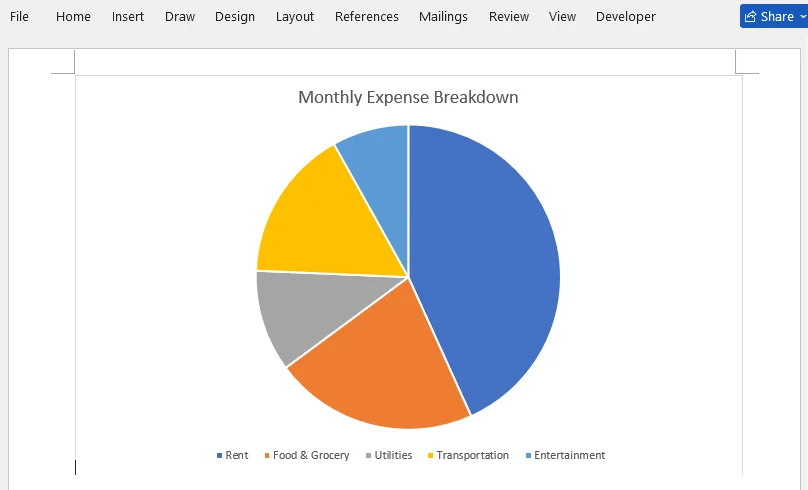Select the Draw ribbon tab
Screen dimensions: 808x490
pyautogui.click(x=180, y=16)
